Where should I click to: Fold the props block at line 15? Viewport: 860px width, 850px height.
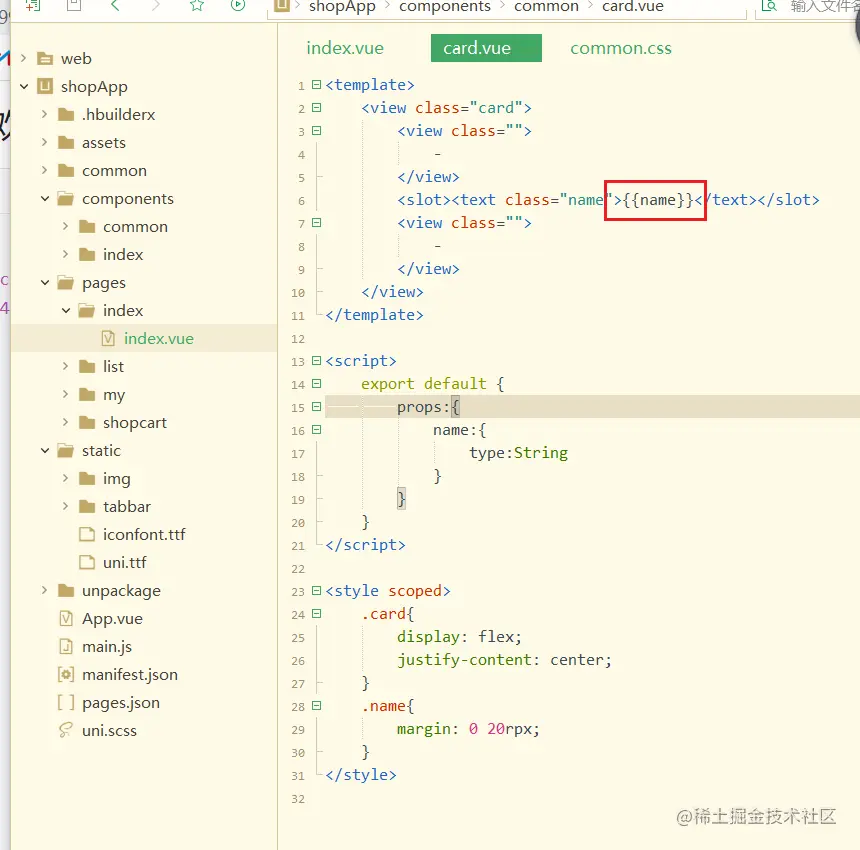click(x=316, y=406)
